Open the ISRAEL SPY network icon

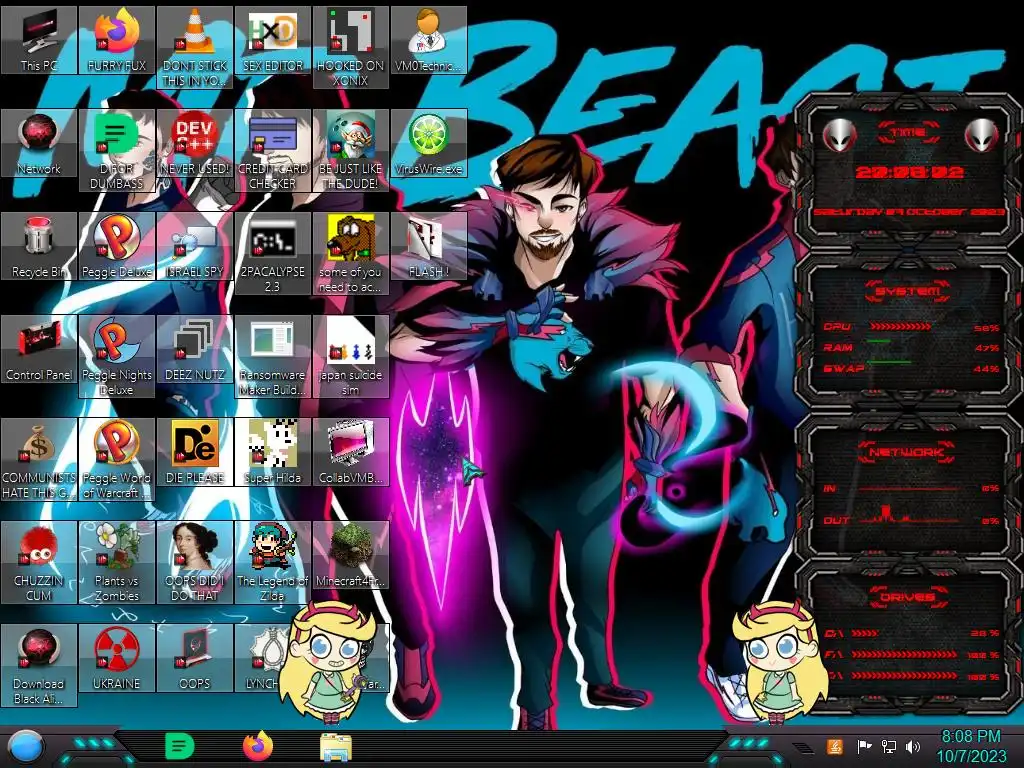coord(195,247)
